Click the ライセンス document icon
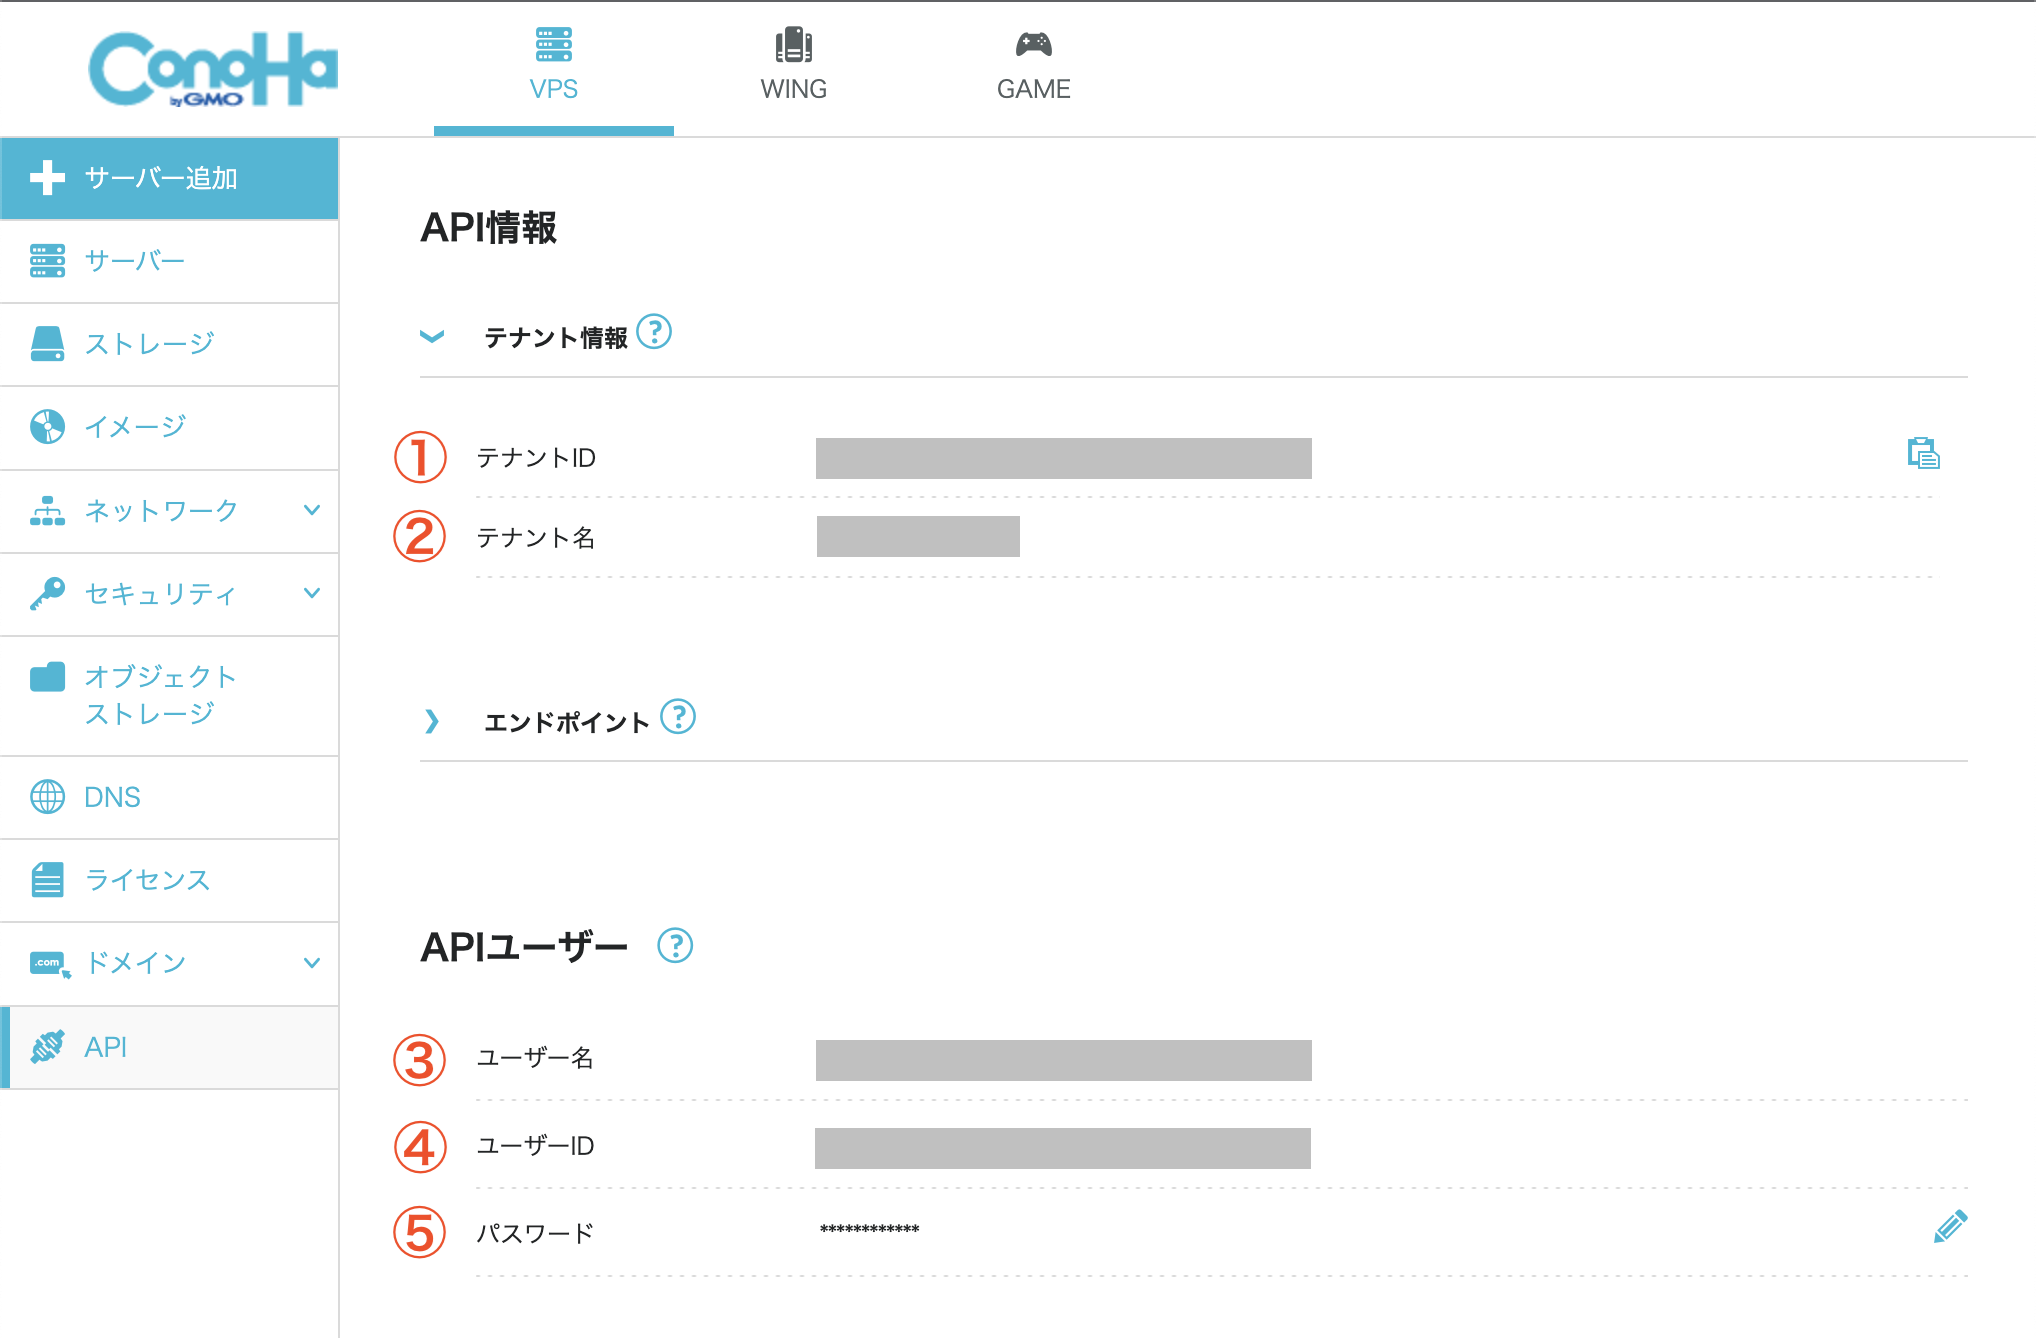The height and width of the screenshot is (1338, 2036). tap(47, 880)
